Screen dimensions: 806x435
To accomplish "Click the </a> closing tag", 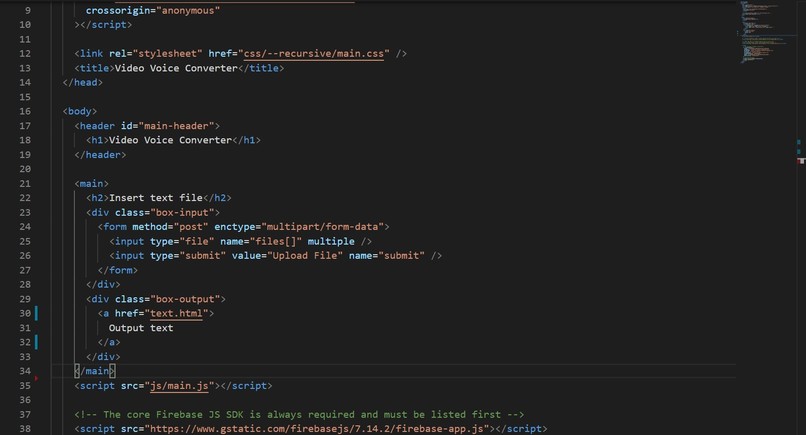I will 109,342.
